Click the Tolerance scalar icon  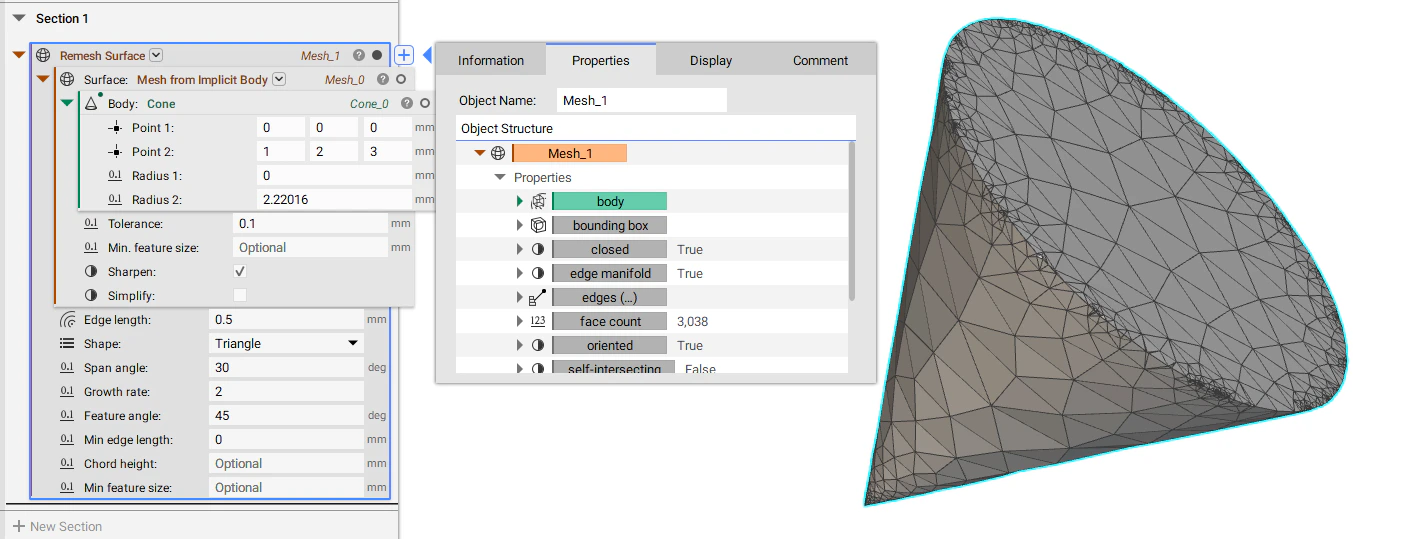[x=91, y=224]
